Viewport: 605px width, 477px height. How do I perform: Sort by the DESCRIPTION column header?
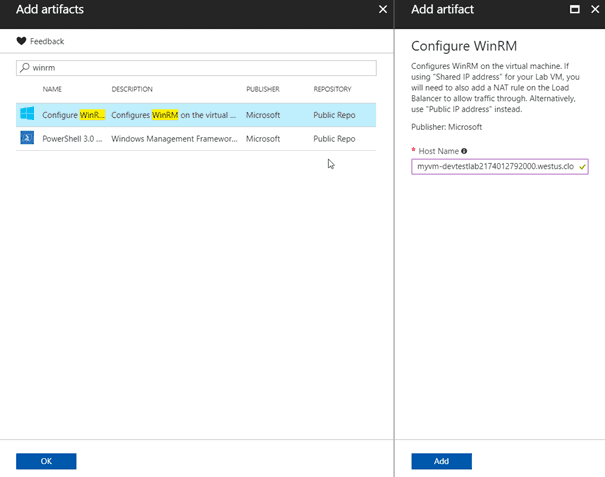click(x=132, y=89)
